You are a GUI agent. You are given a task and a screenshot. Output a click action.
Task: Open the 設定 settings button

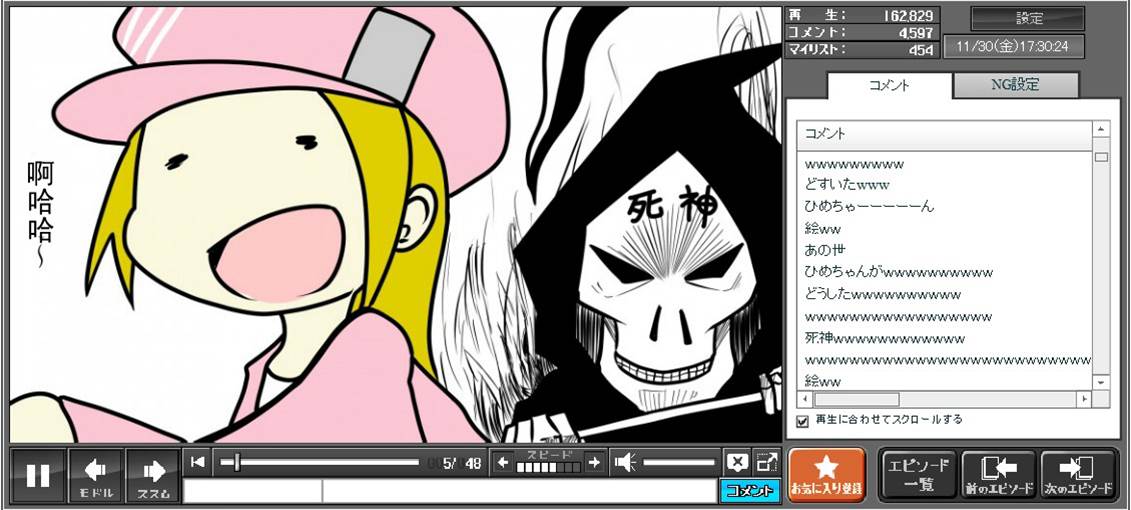coord(1028,18)
